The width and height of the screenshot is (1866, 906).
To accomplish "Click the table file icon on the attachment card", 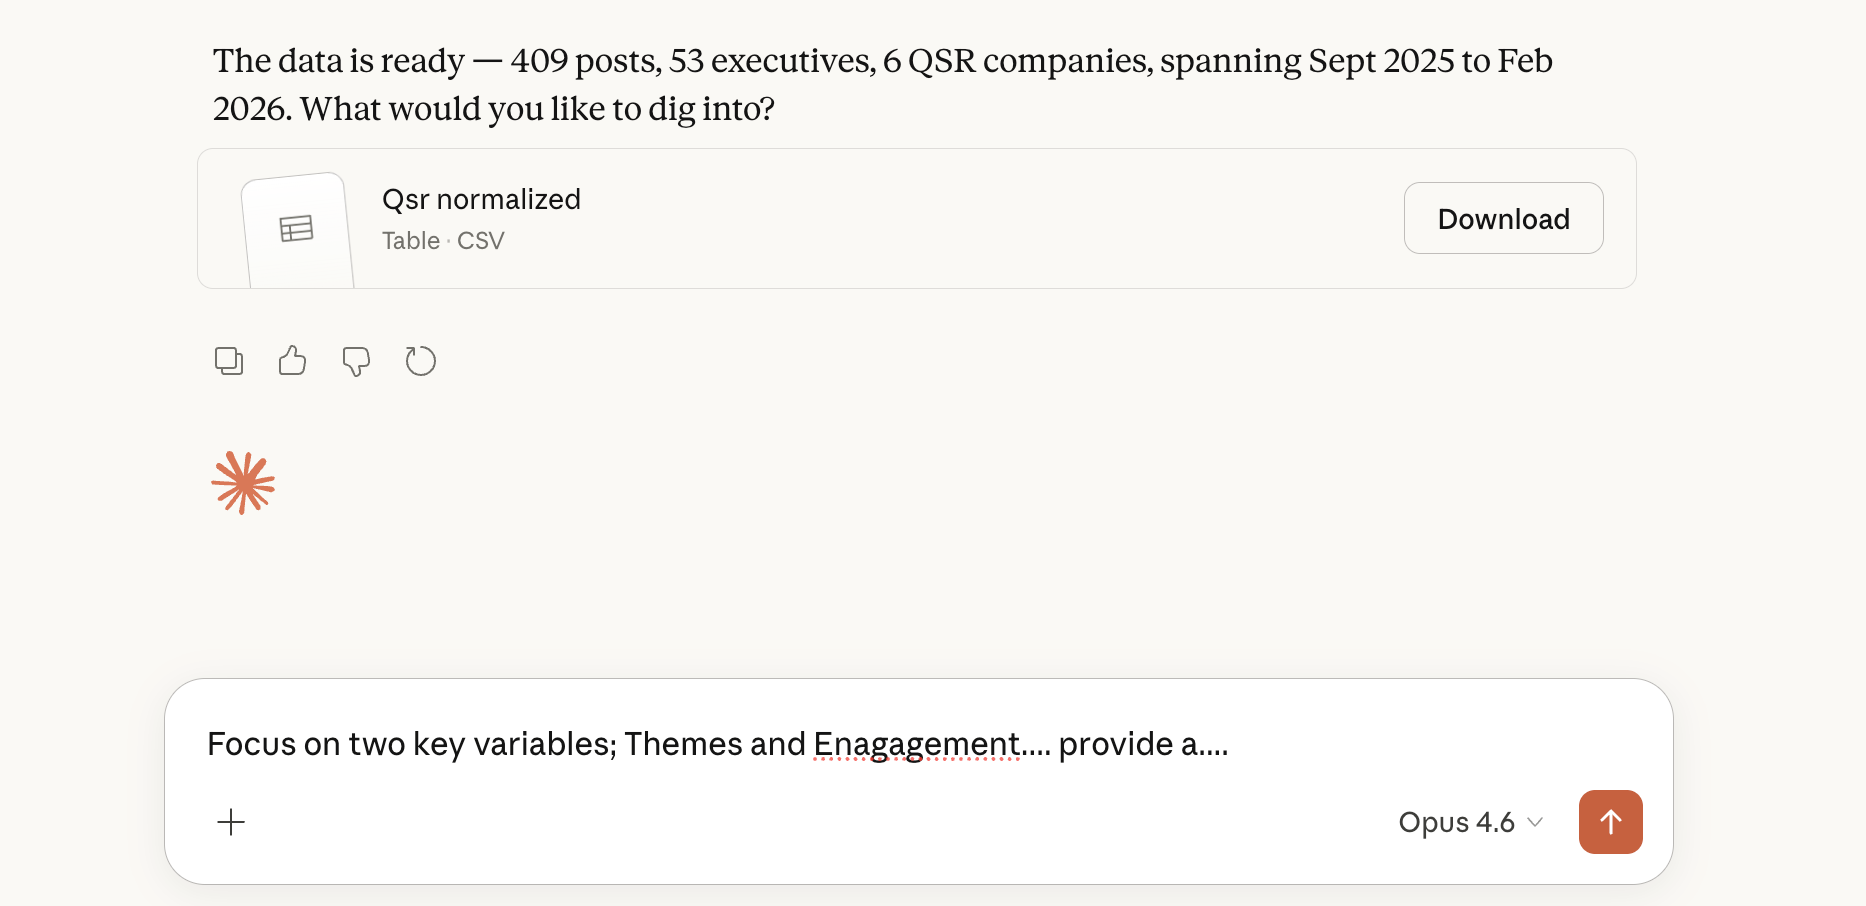I will tap(297, 230).
